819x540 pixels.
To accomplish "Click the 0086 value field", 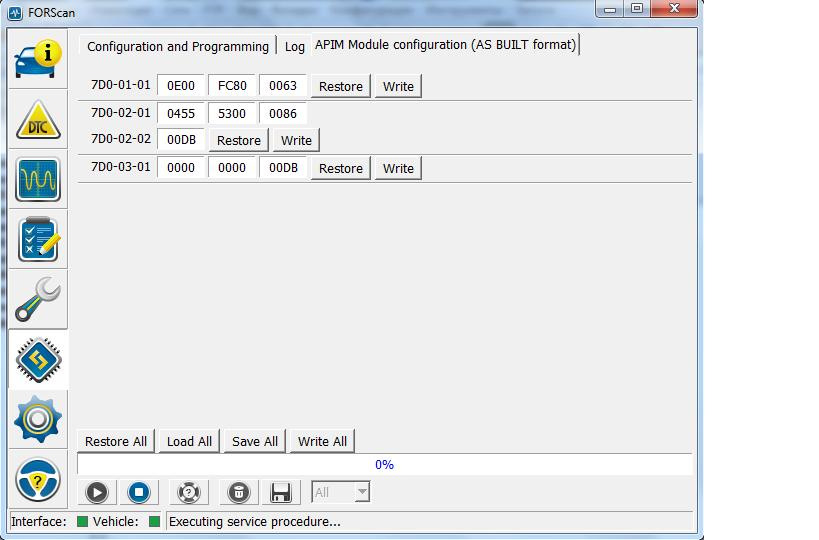I will [283, 113].
